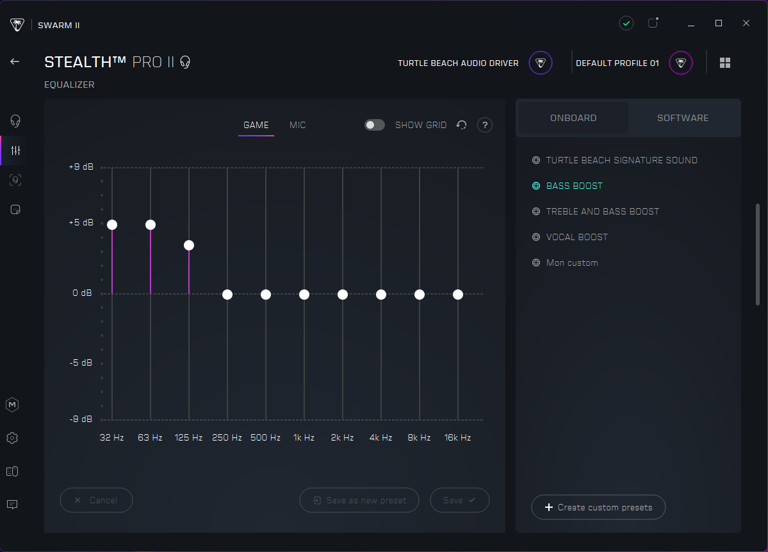Image resolution: width=768 pixels, height=552 pixels.
Task: Open the macro M hexagon icon
Action: point(12,405)
